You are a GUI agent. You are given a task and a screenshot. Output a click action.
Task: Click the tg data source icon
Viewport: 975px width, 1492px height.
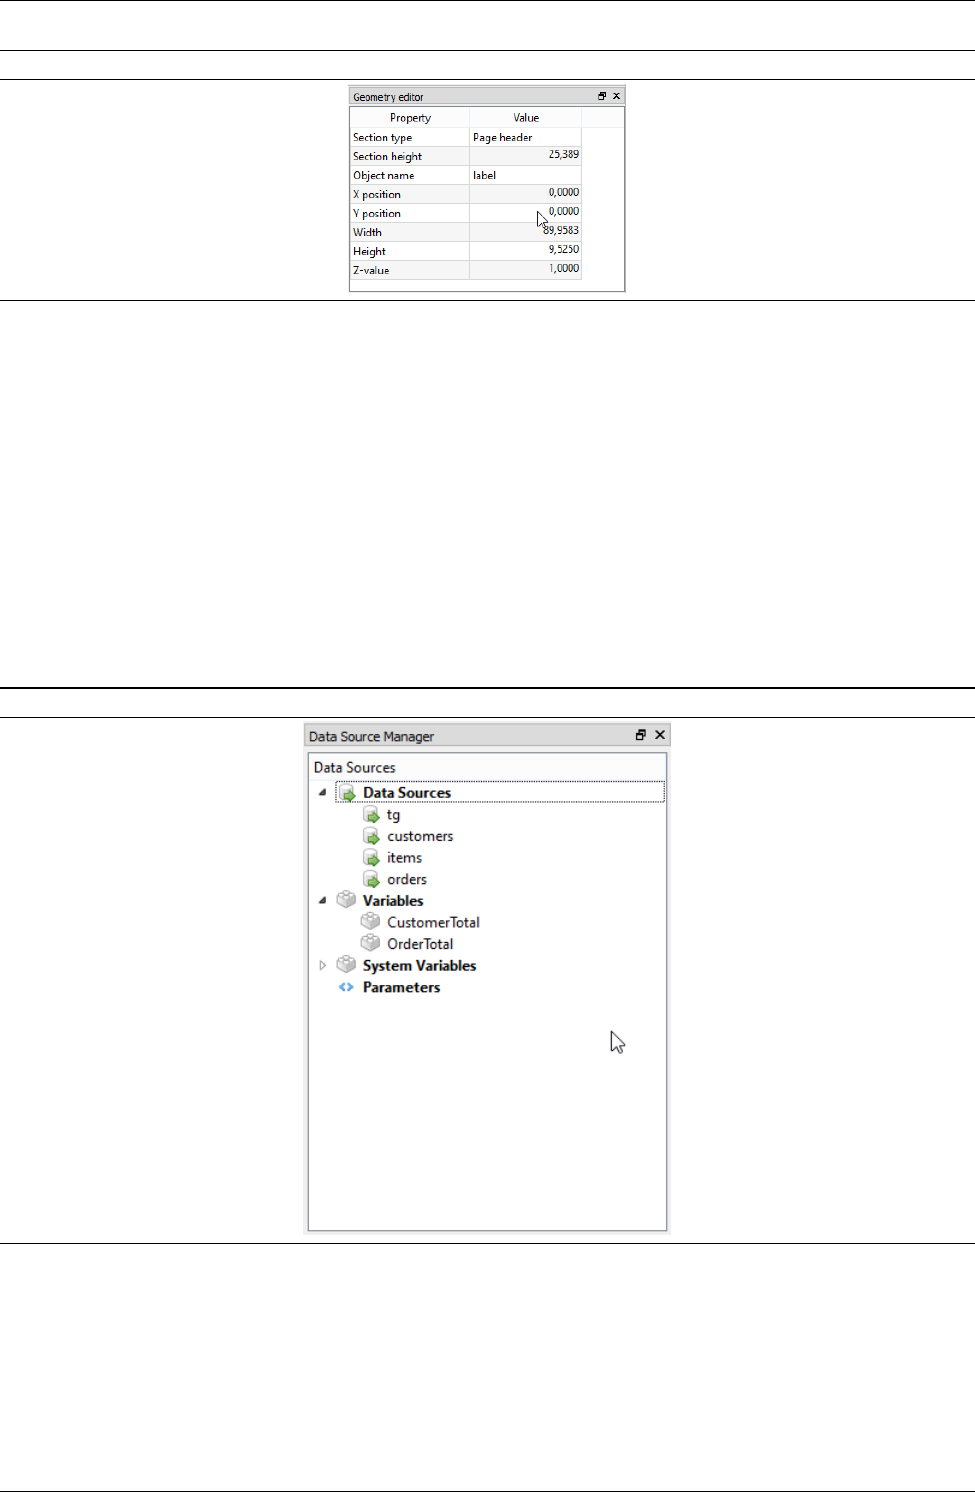point(371,815)
